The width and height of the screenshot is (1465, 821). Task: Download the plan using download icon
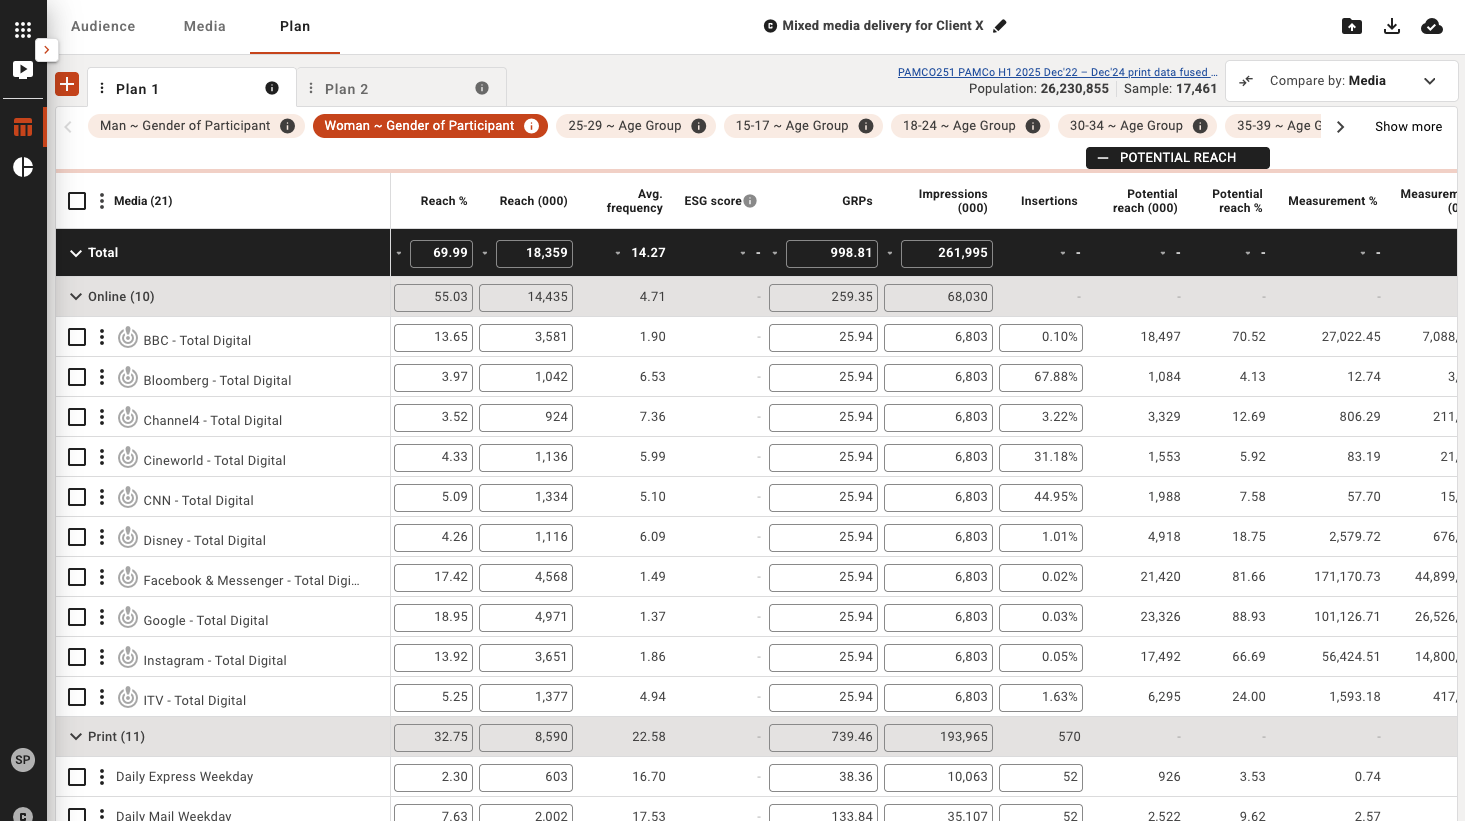click(1392, 26)
